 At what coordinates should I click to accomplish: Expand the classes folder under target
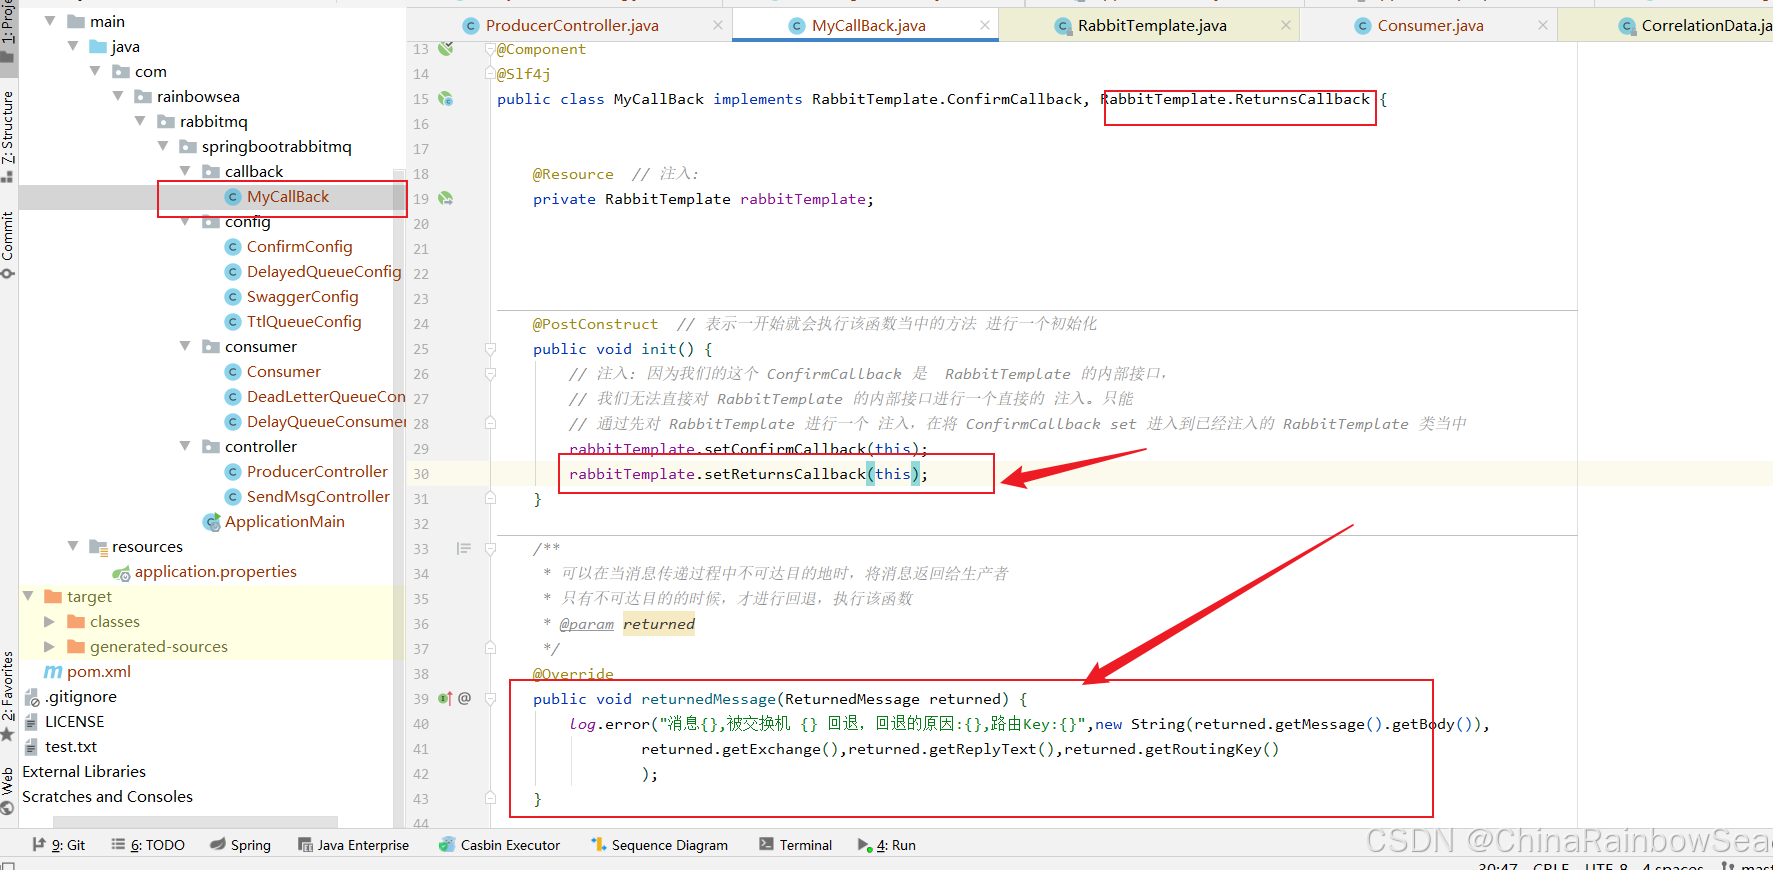[x=49, y=621]
